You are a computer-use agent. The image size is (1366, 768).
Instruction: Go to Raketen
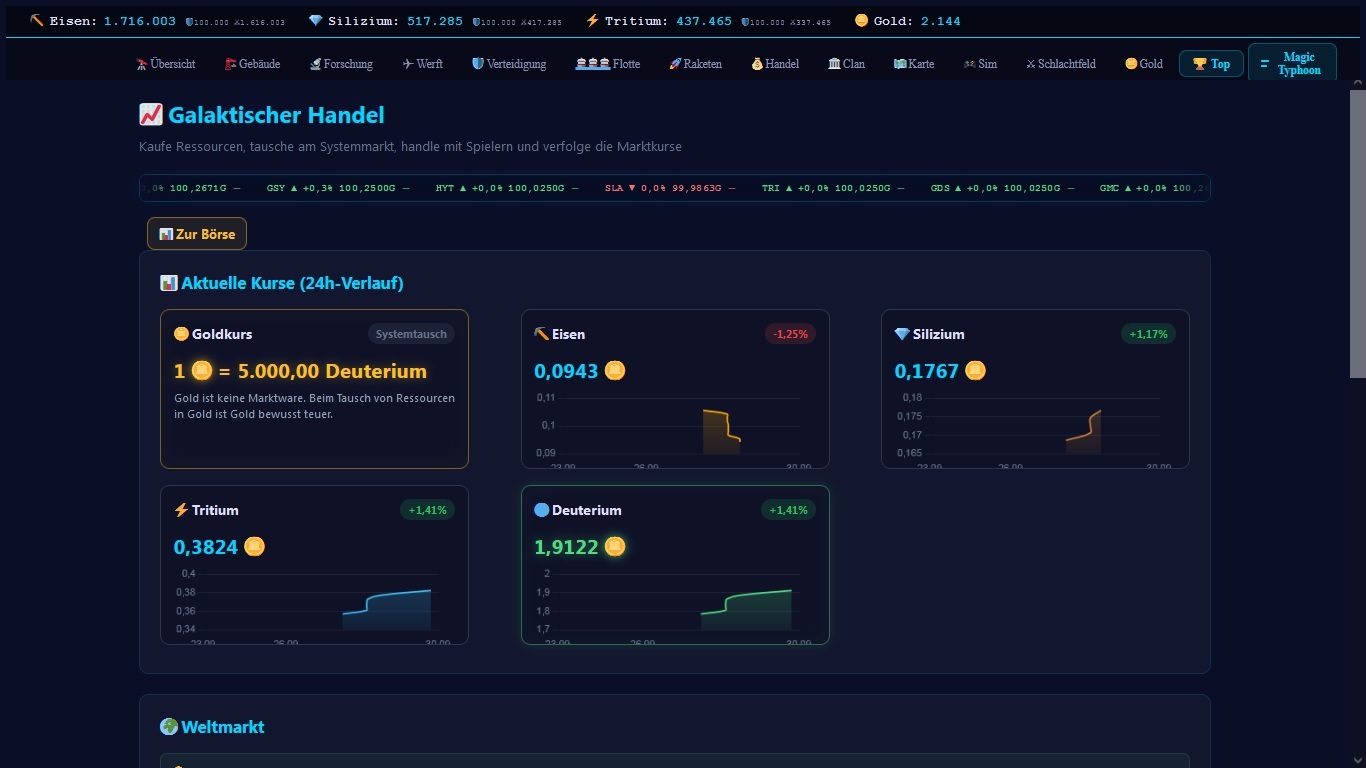(x=695, y=64)
